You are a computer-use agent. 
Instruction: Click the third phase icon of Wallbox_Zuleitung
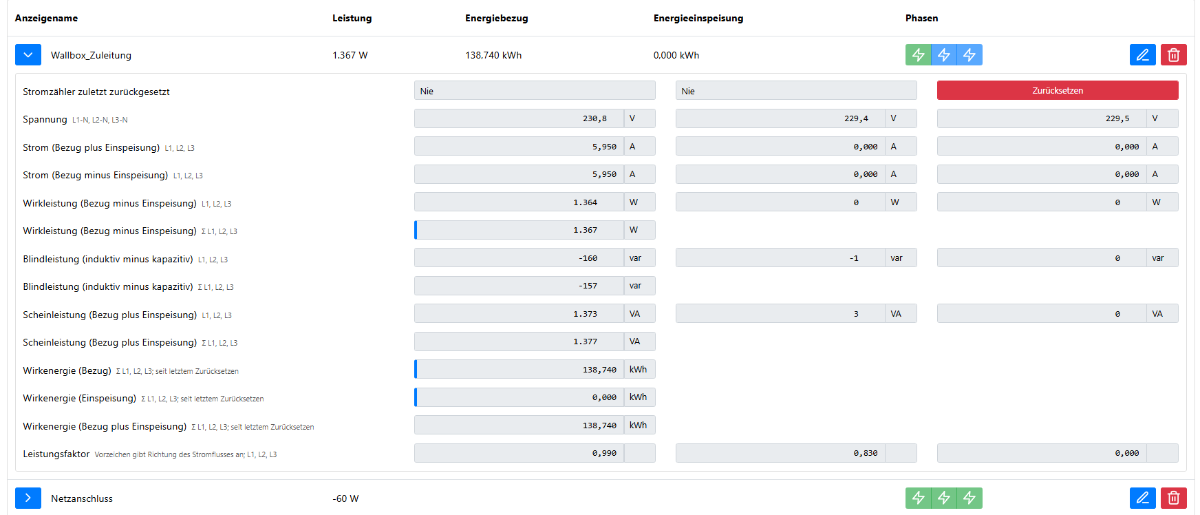970,55
